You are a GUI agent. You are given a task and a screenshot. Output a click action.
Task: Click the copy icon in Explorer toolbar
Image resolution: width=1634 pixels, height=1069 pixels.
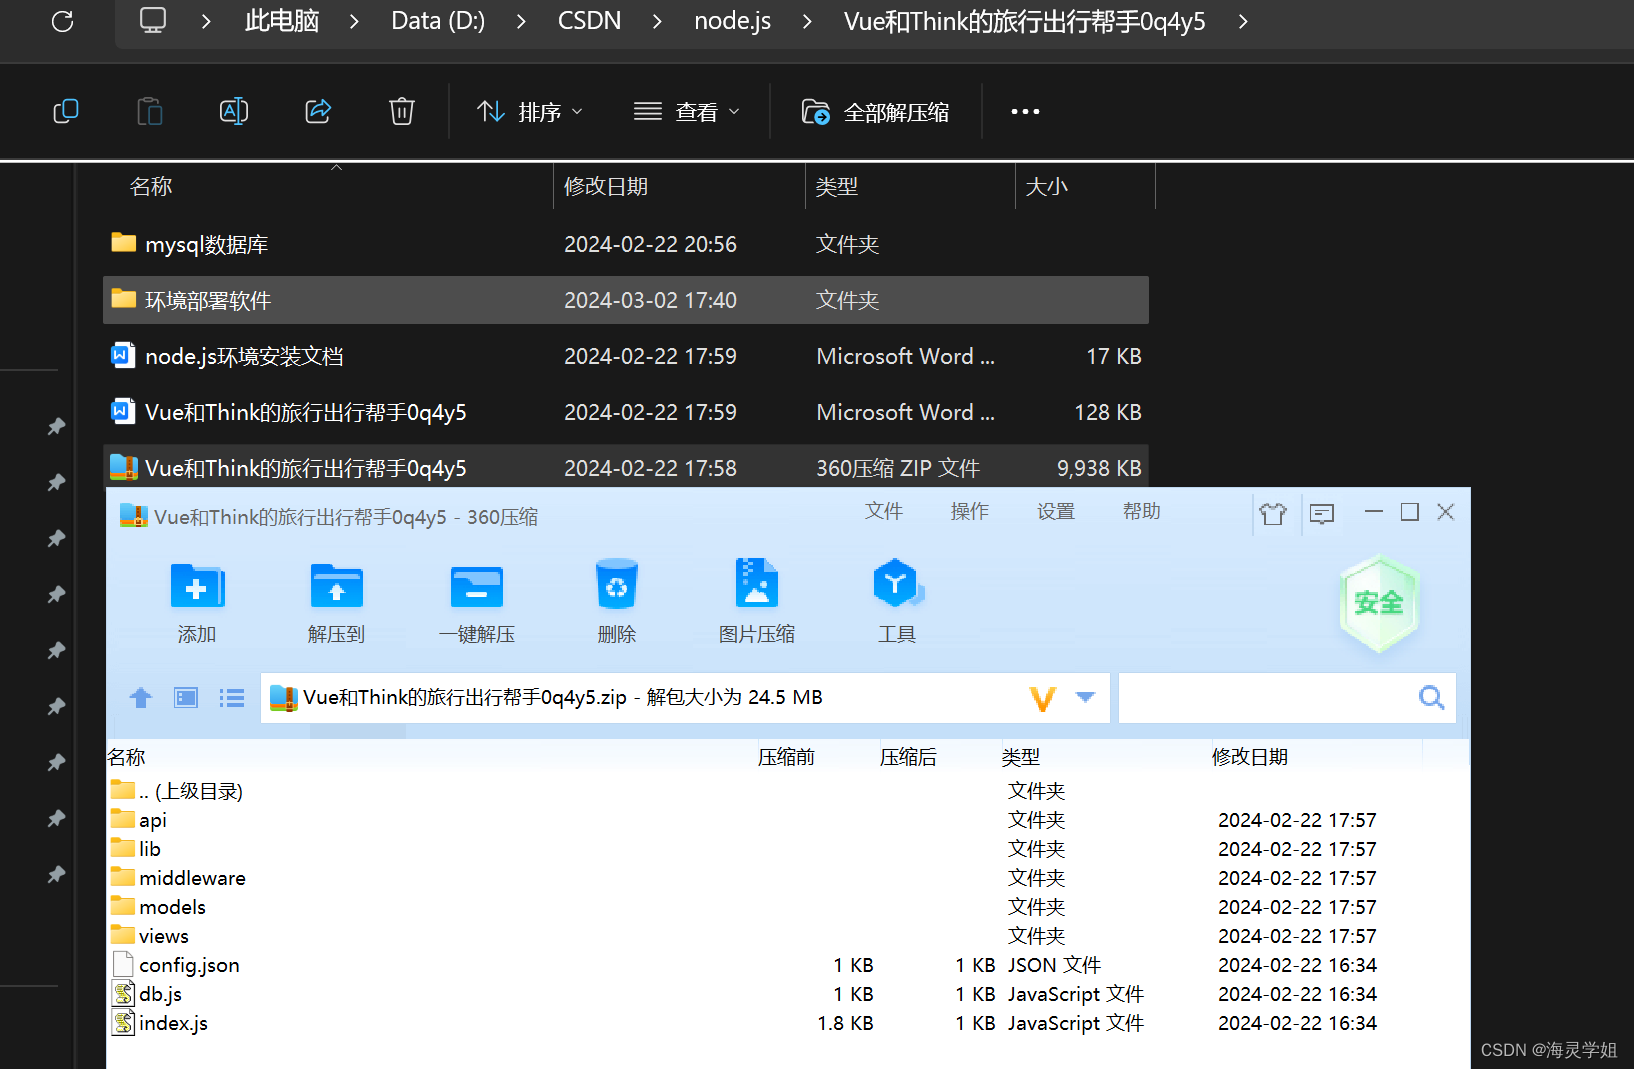tap(65, 111)
